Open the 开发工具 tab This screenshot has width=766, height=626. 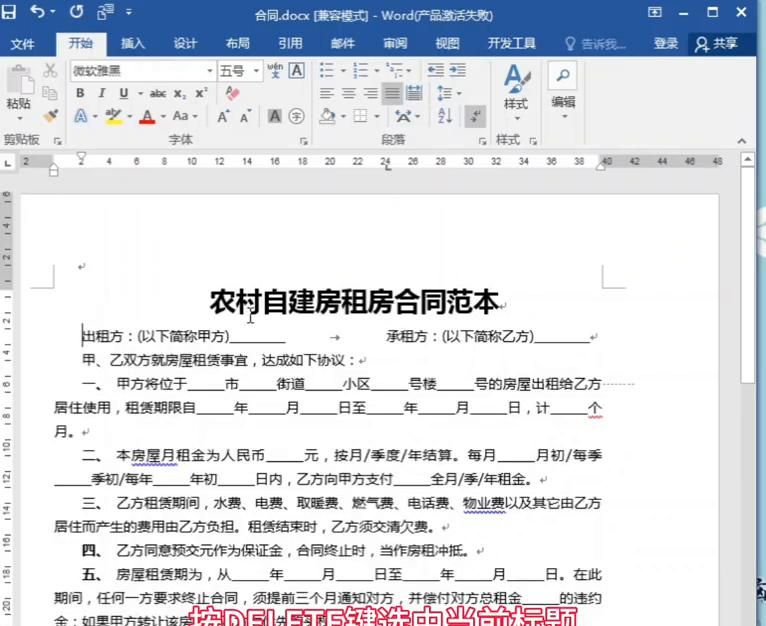pos(511,43)
